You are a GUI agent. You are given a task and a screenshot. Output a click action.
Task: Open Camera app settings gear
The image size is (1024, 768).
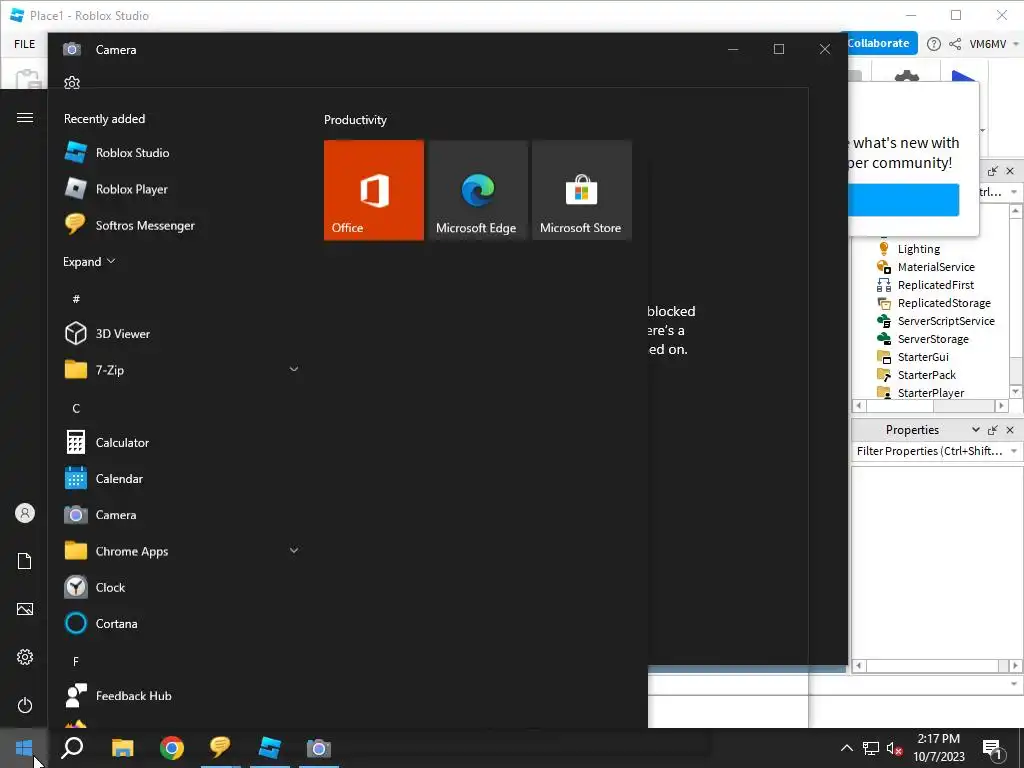coord(72,83)
